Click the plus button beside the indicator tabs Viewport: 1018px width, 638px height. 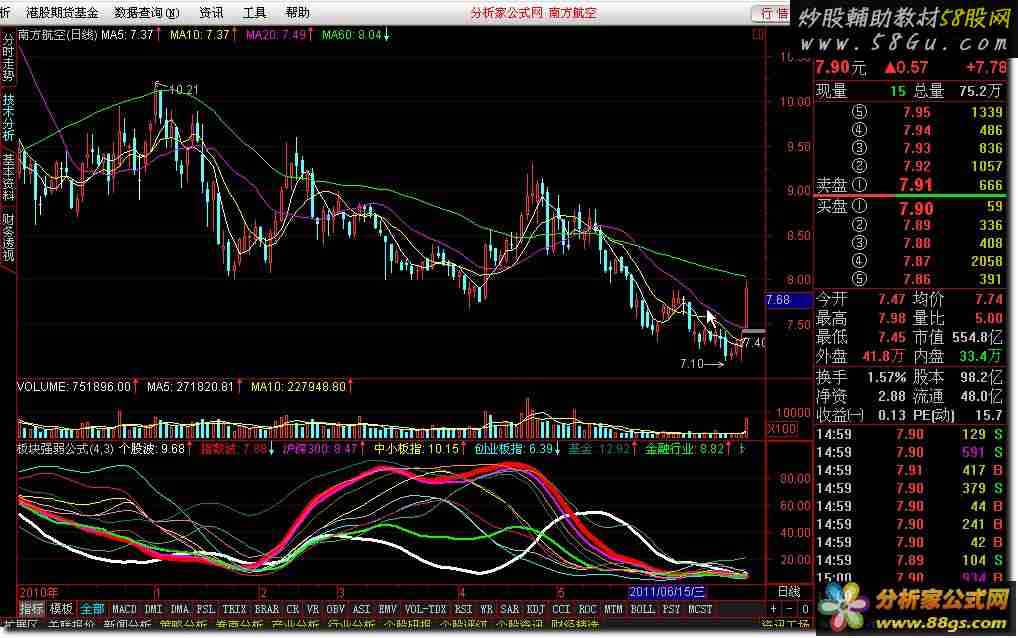pos(773,609)
